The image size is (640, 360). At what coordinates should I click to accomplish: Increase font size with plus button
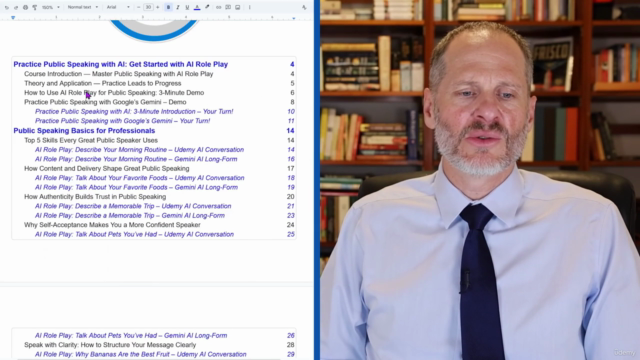pos(158,7)
